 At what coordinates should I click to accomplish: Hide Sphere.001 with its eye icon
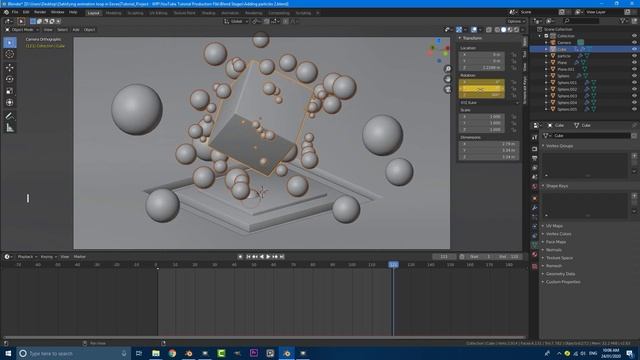(634, 82)
